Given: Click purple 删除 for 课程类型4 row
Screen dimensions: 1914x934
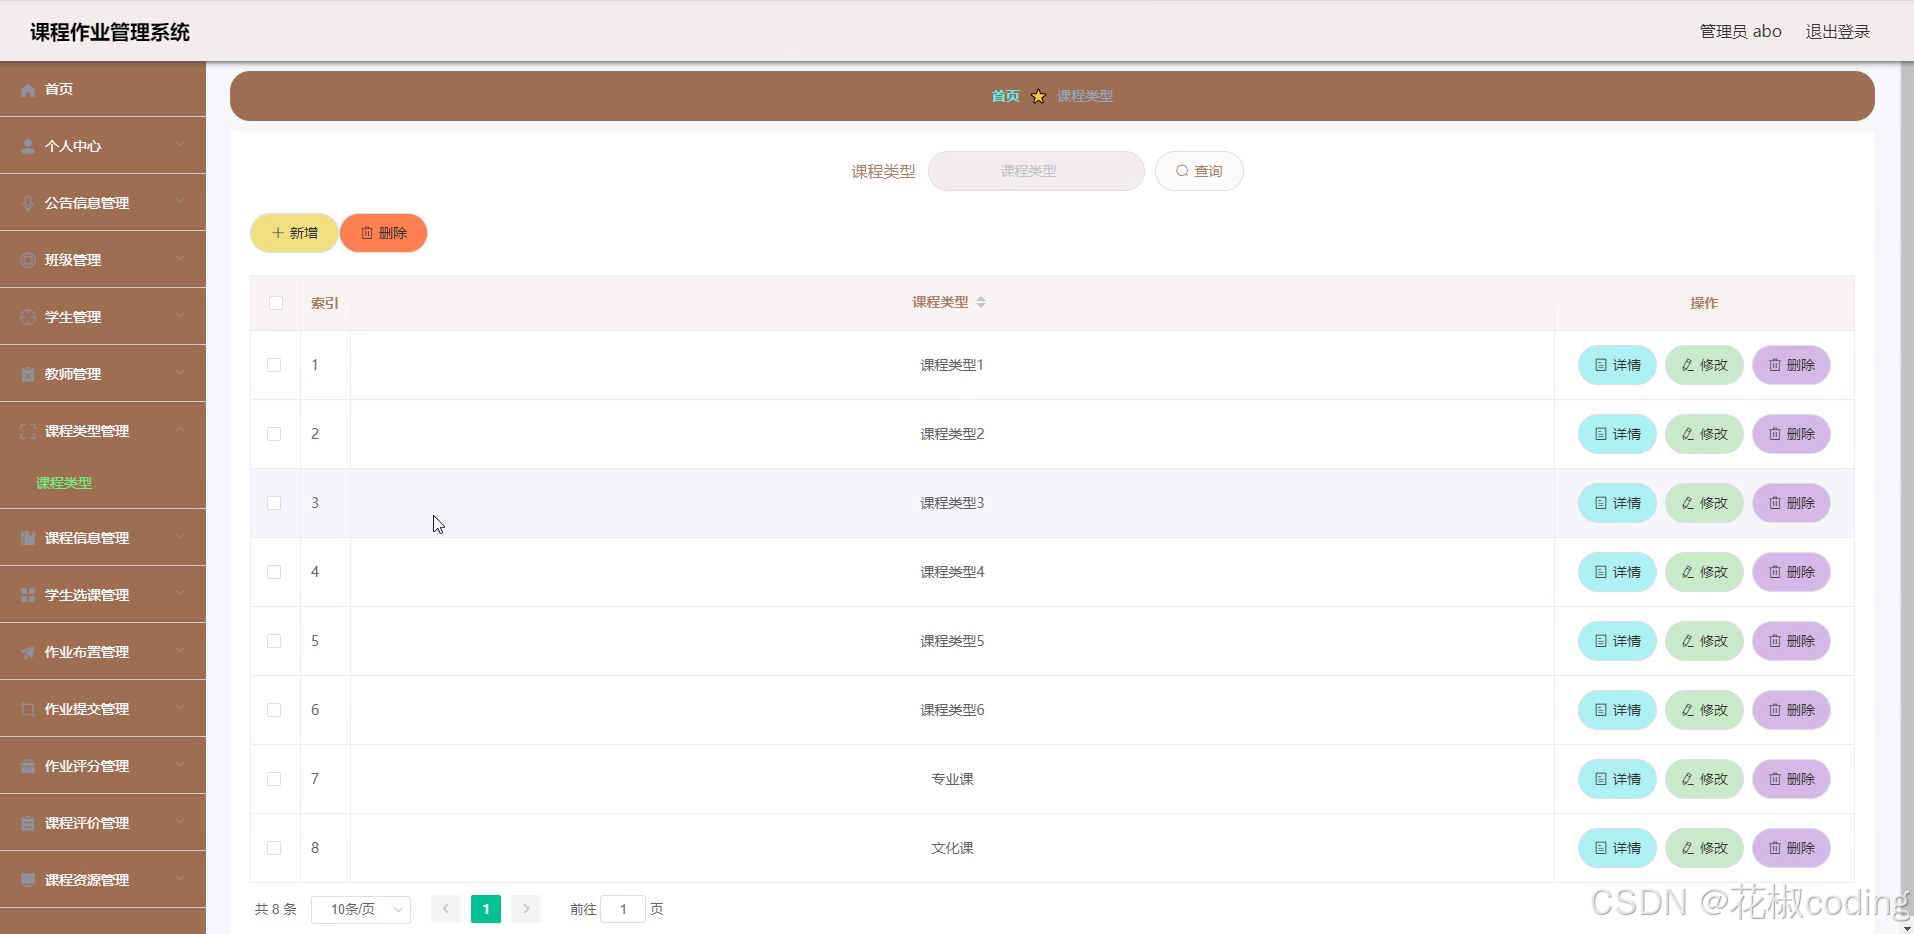Looking at the screenshot, I should click(1791, 572).
